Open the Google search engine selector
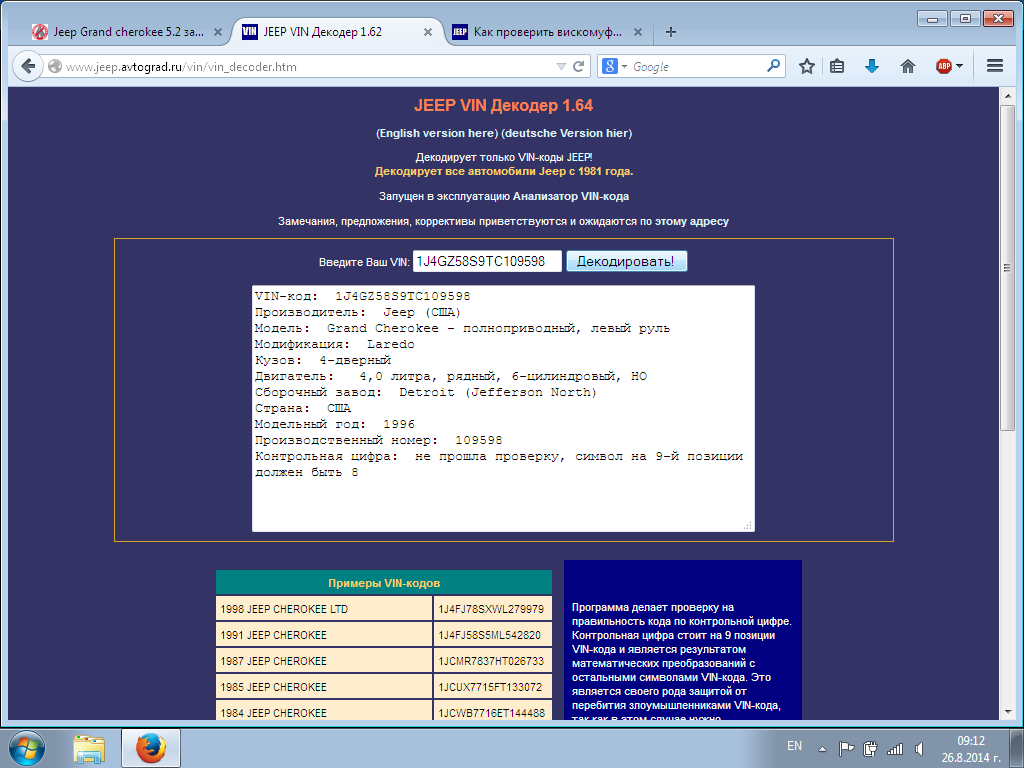Image resolution: width=1024 pixels, height=768 pixels. coord(615,67)
